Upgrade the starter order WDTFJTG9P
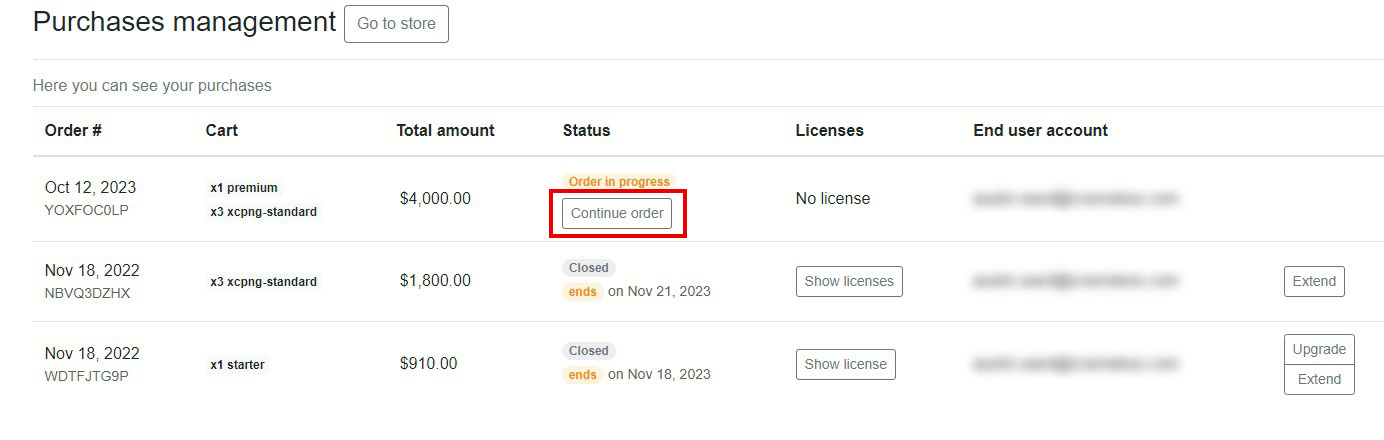This screenshot has width=1384, height=440. (x=1319, y=349)
